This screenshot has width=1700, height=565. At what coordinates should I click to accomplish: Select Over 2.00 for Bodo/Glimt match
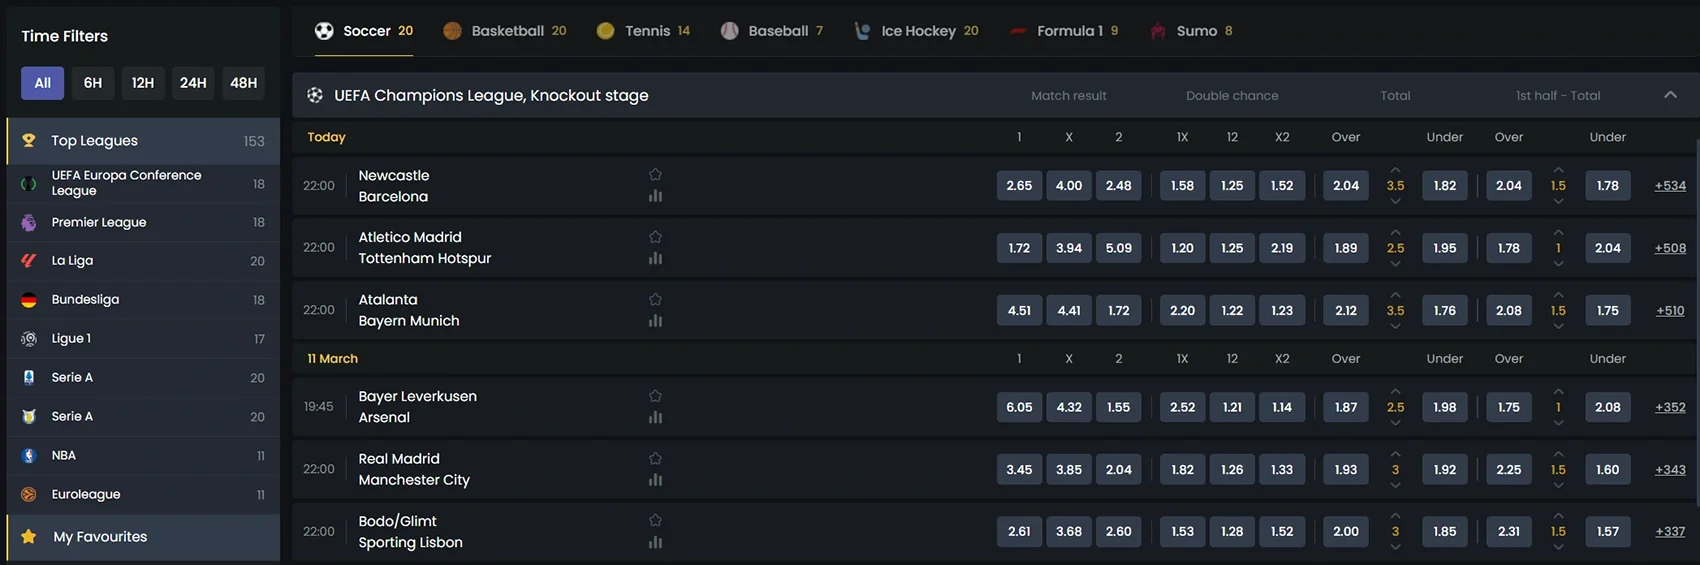1346,531
